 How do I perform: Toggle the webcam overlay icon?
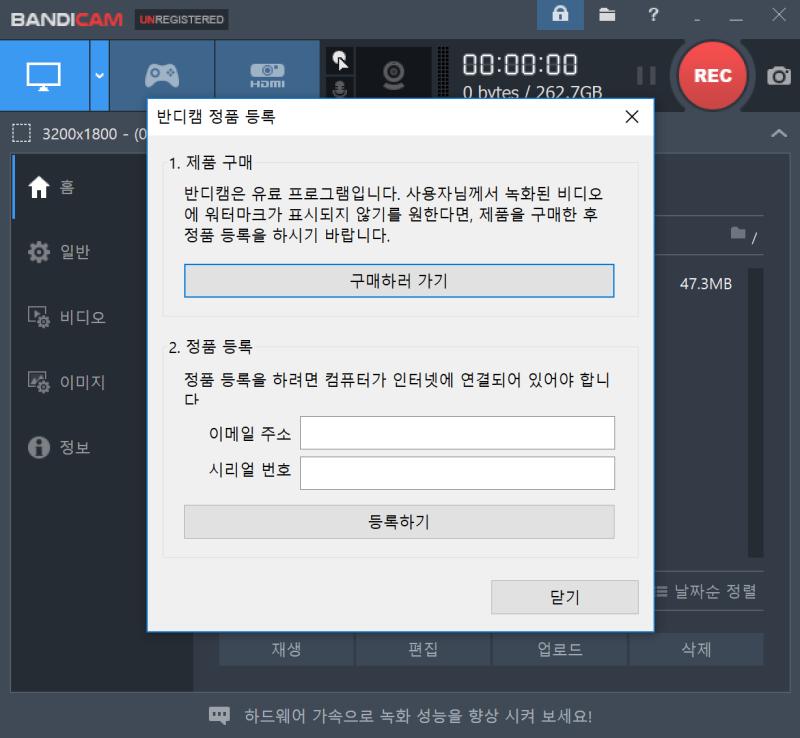(x=393, y=75)
